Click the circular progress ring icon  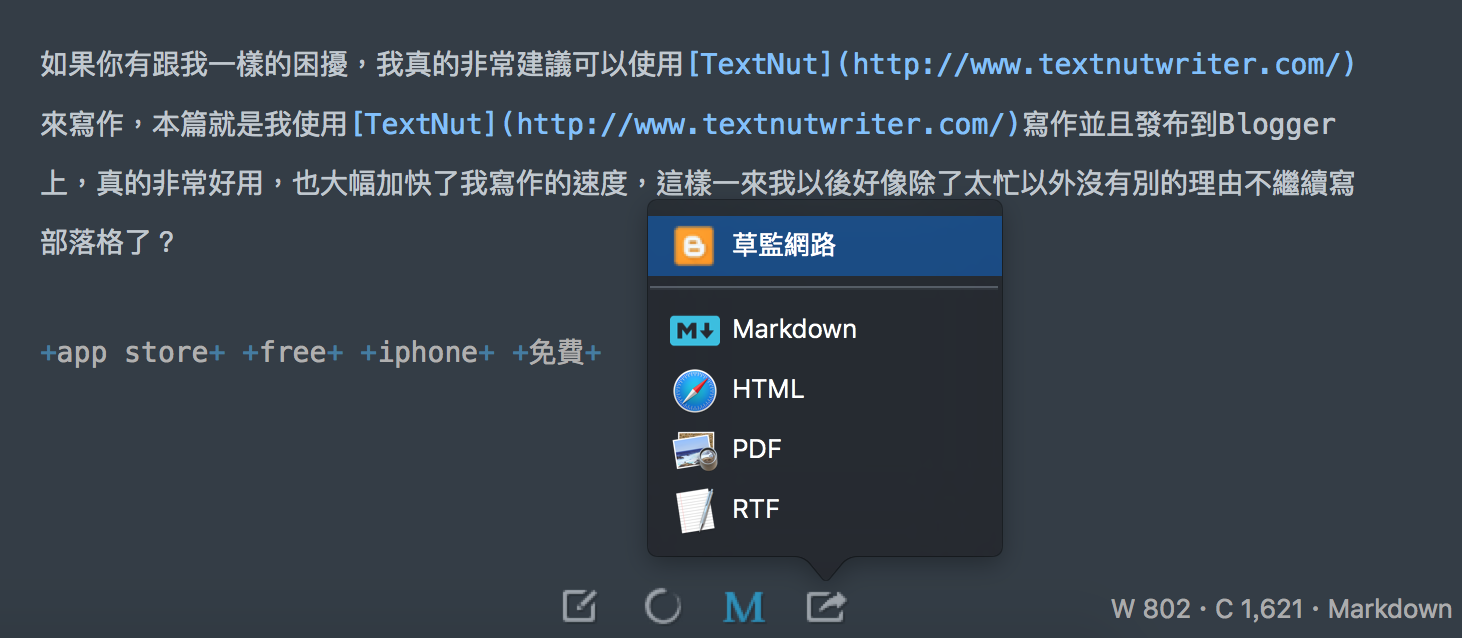tap(662, 605)
